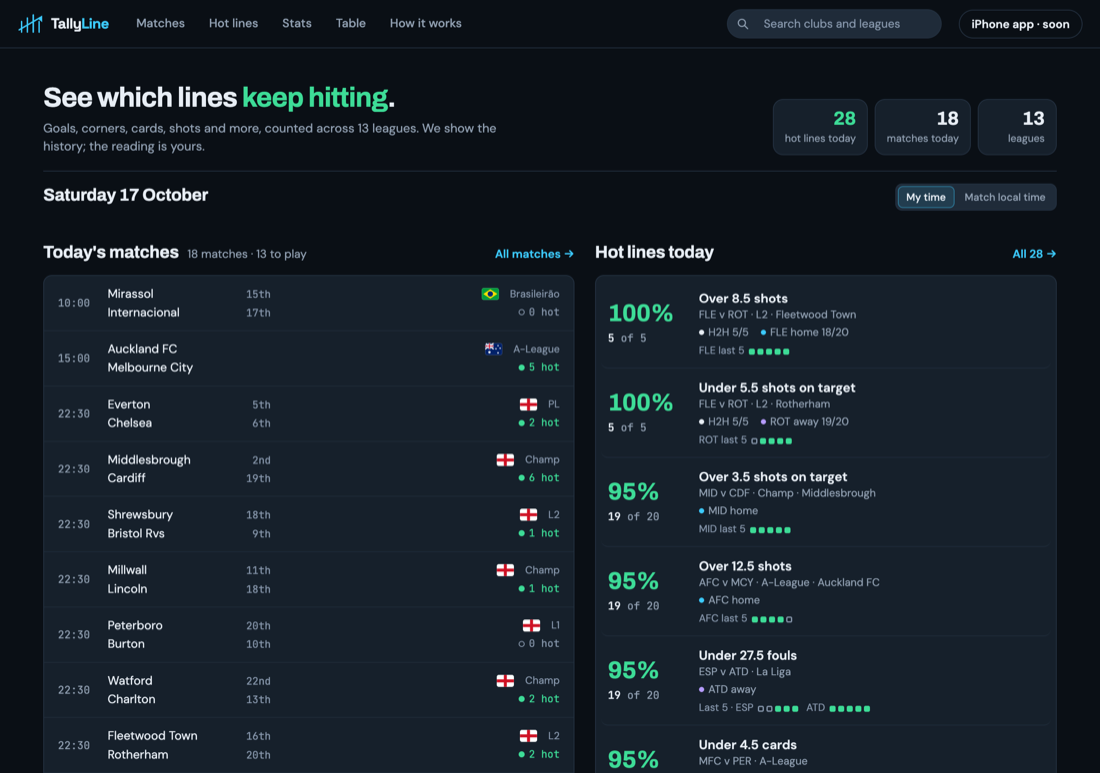
Task: Click the search magnifier icon
Action: click(x=742, y=24)
